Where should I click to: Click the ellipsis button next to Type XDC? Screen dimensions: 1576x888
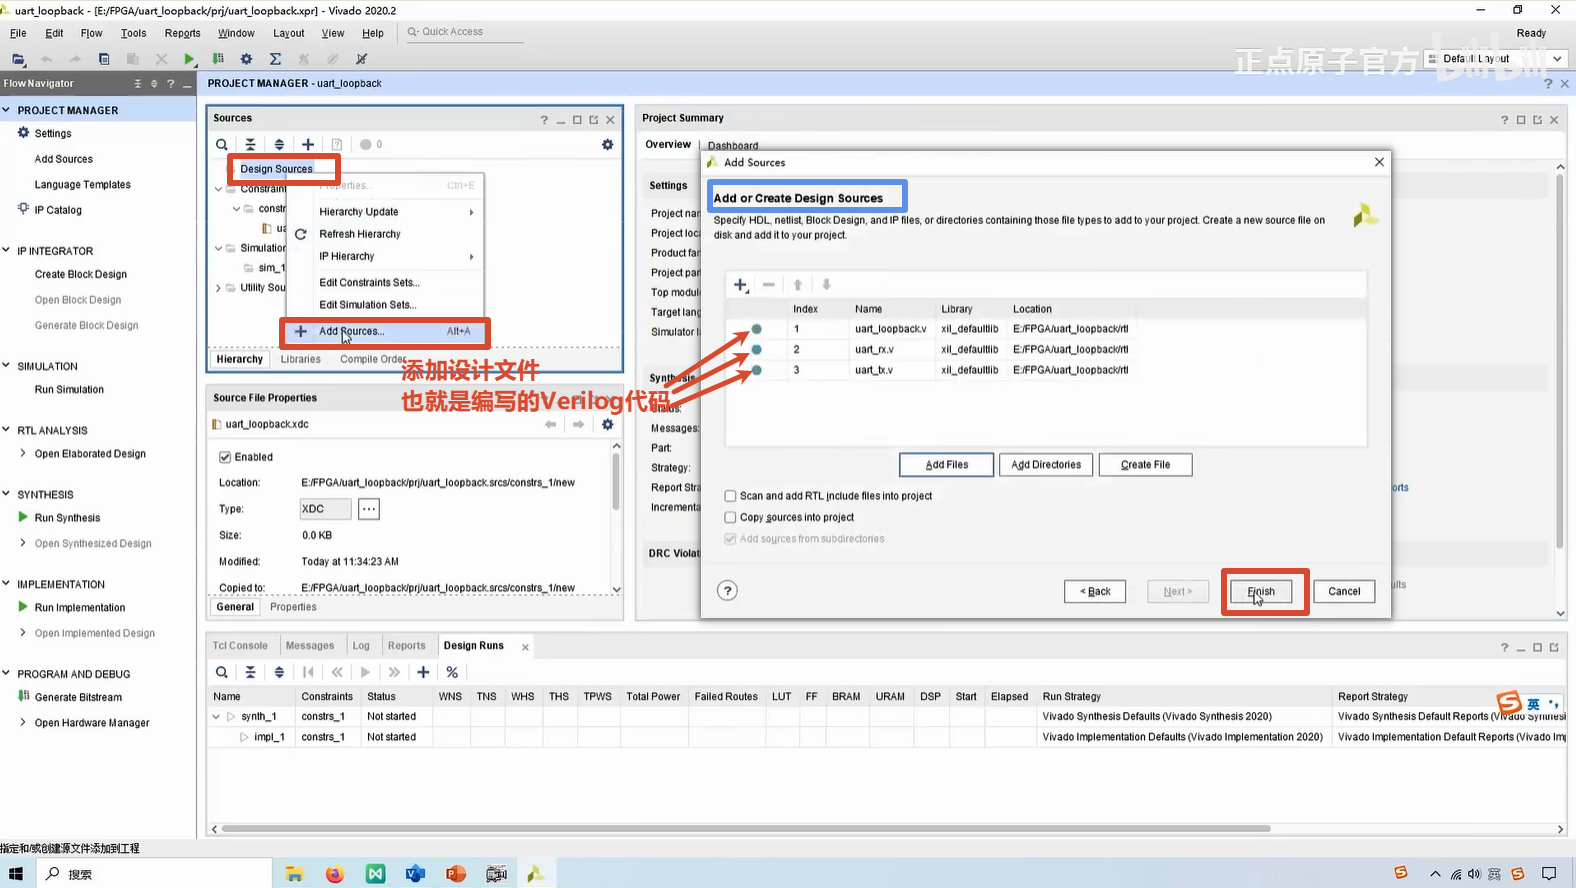pos(369,509)
